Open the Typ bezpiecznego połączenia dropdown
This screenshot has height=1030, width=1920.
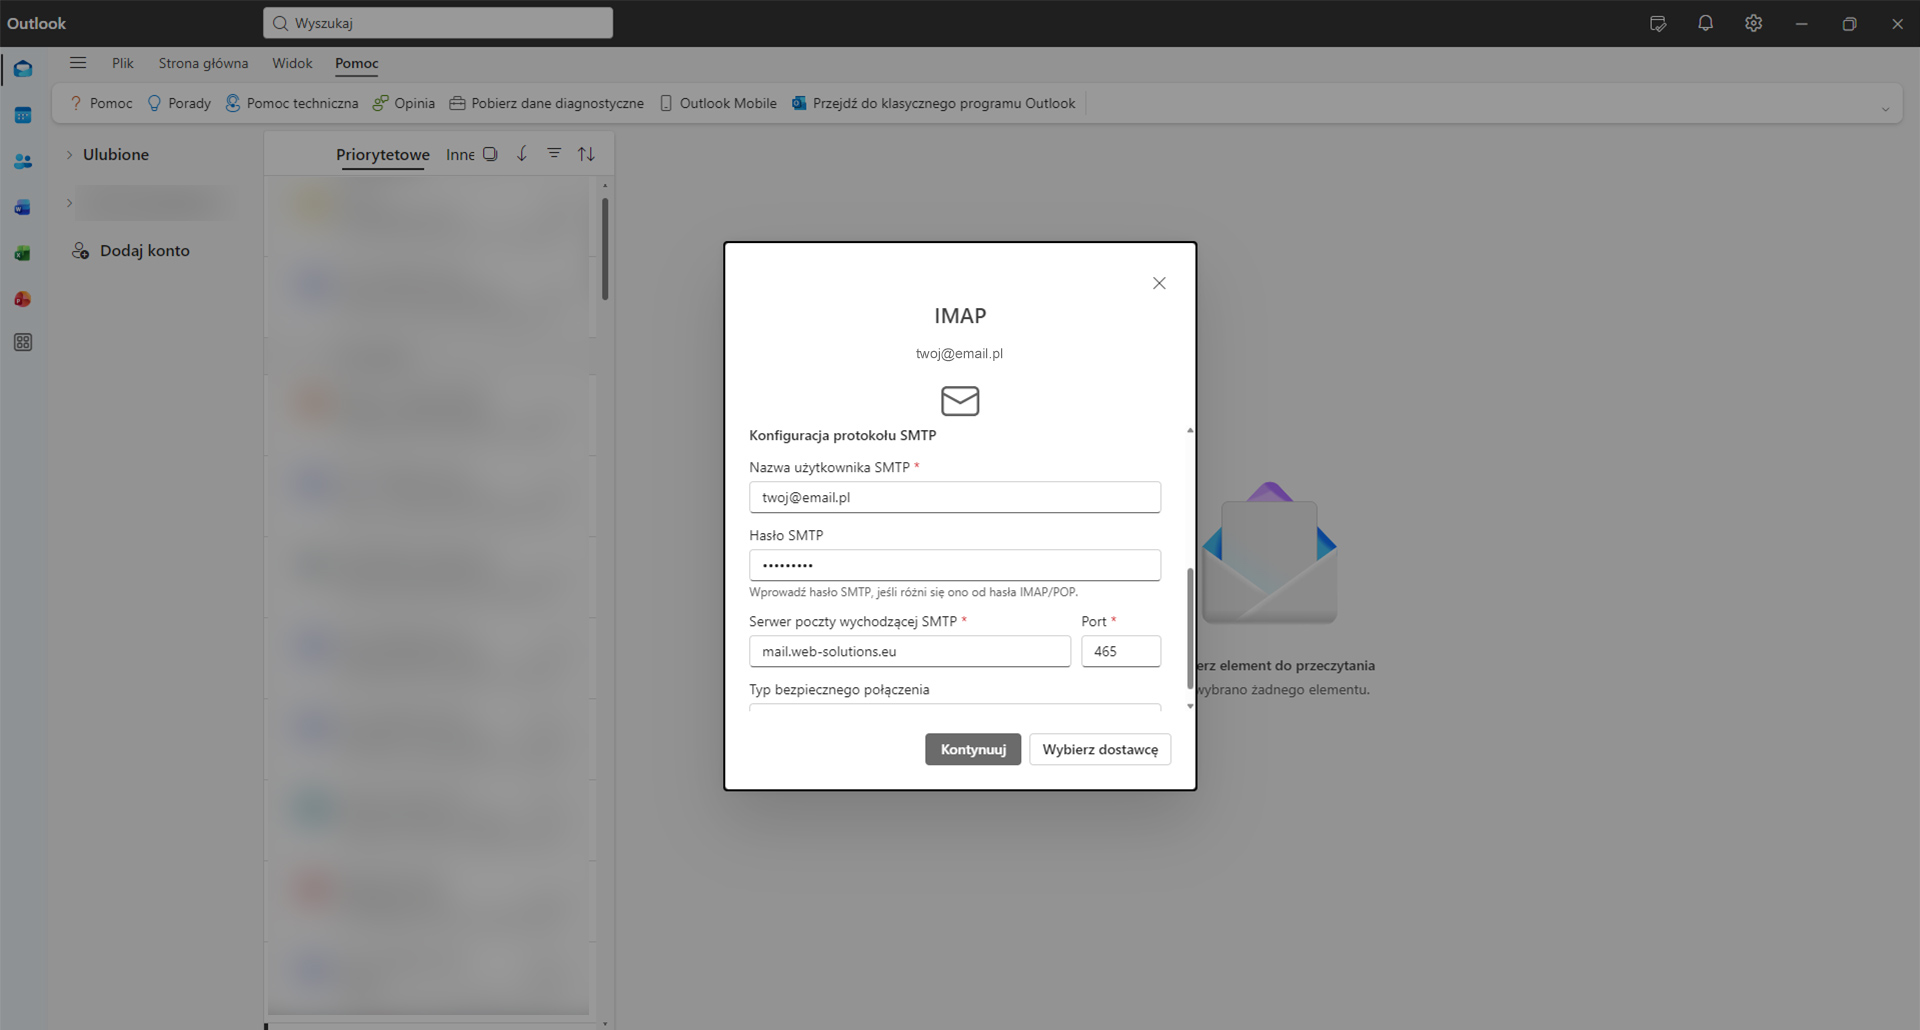[x=954, y=707]
